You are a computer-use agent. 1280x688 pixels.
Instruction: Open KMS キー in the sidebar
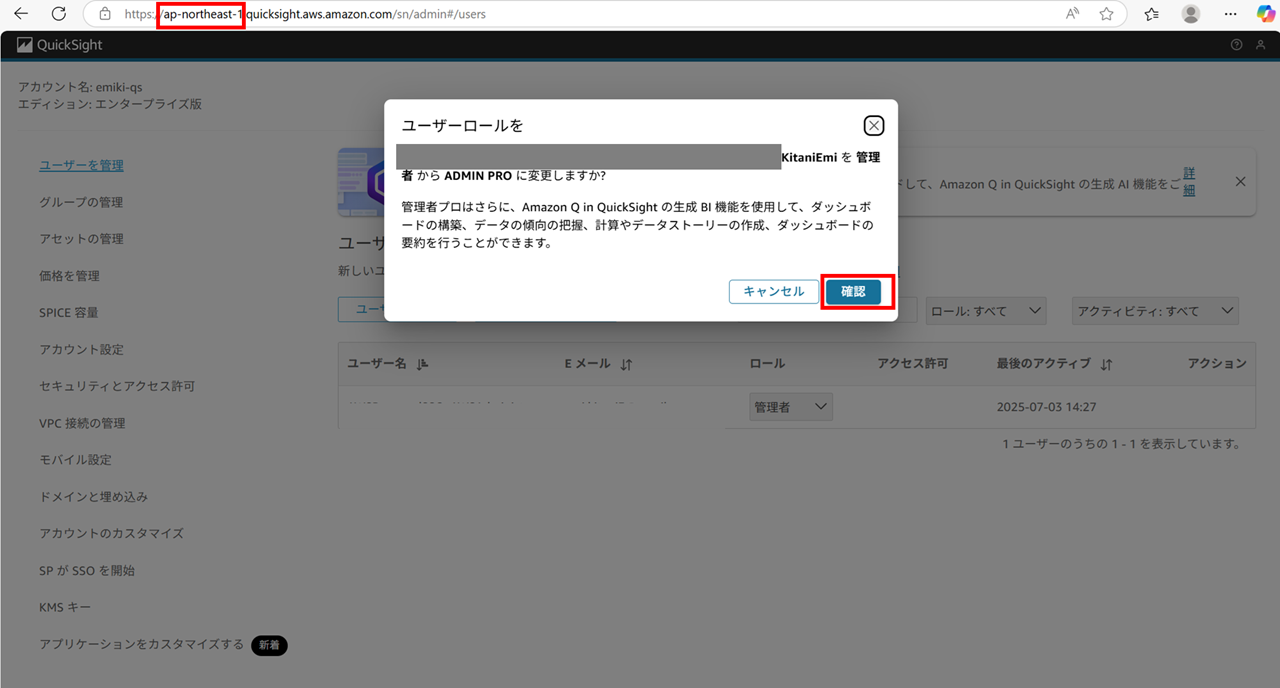65,608
